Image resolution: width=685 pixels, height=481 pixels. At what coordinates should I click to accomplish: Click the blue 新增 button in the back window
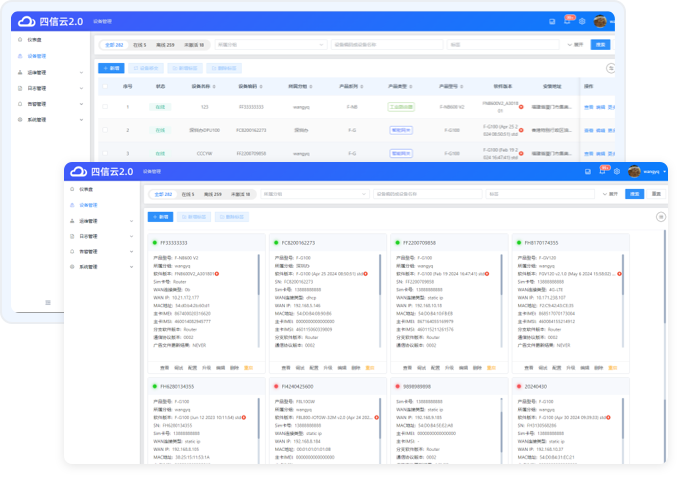[111, 68]
